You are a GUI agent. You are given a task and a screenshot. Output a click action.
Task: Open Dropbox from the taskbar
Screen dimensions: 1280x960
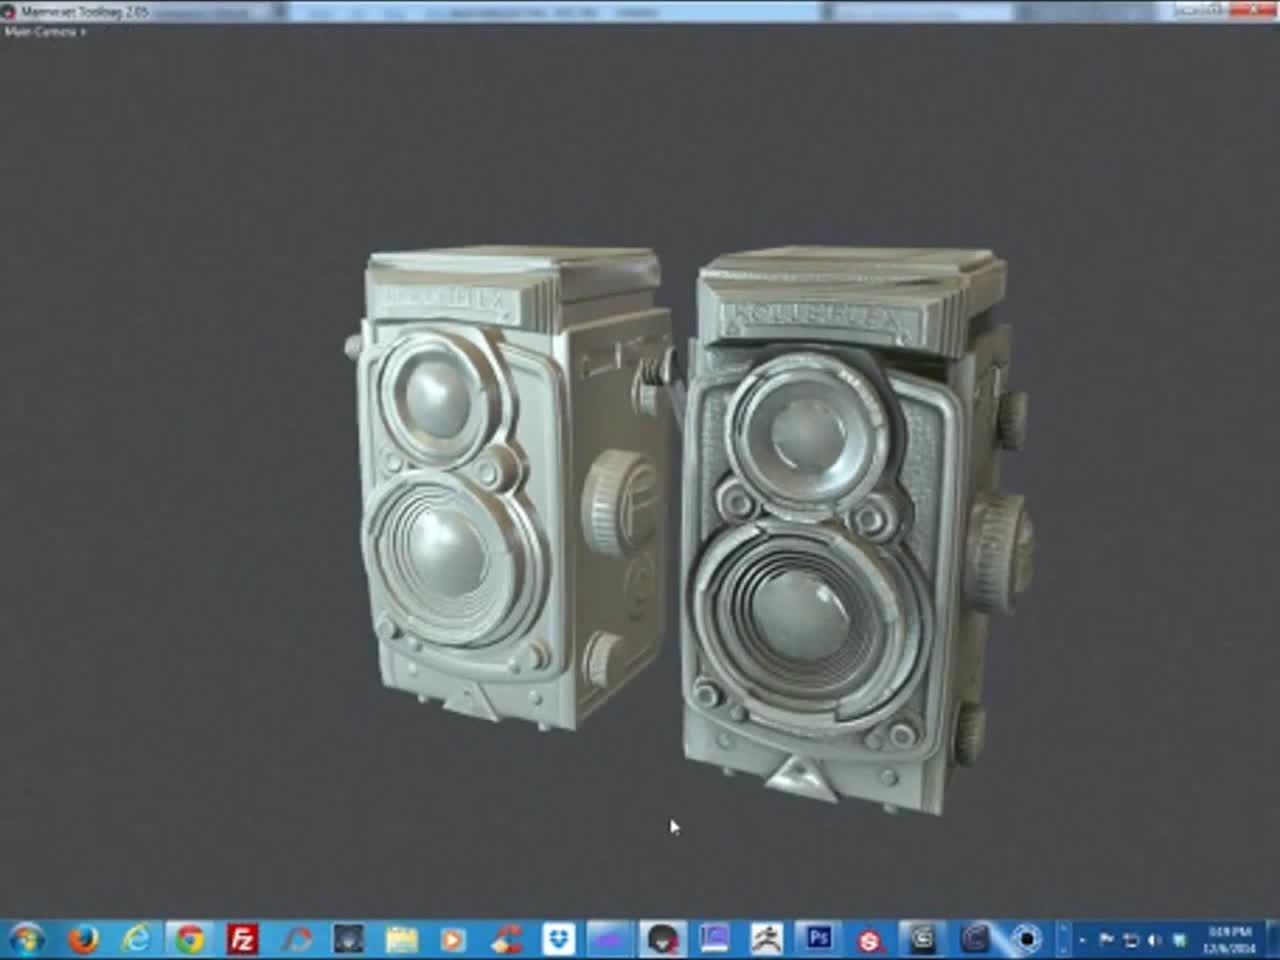click(558, 939)
